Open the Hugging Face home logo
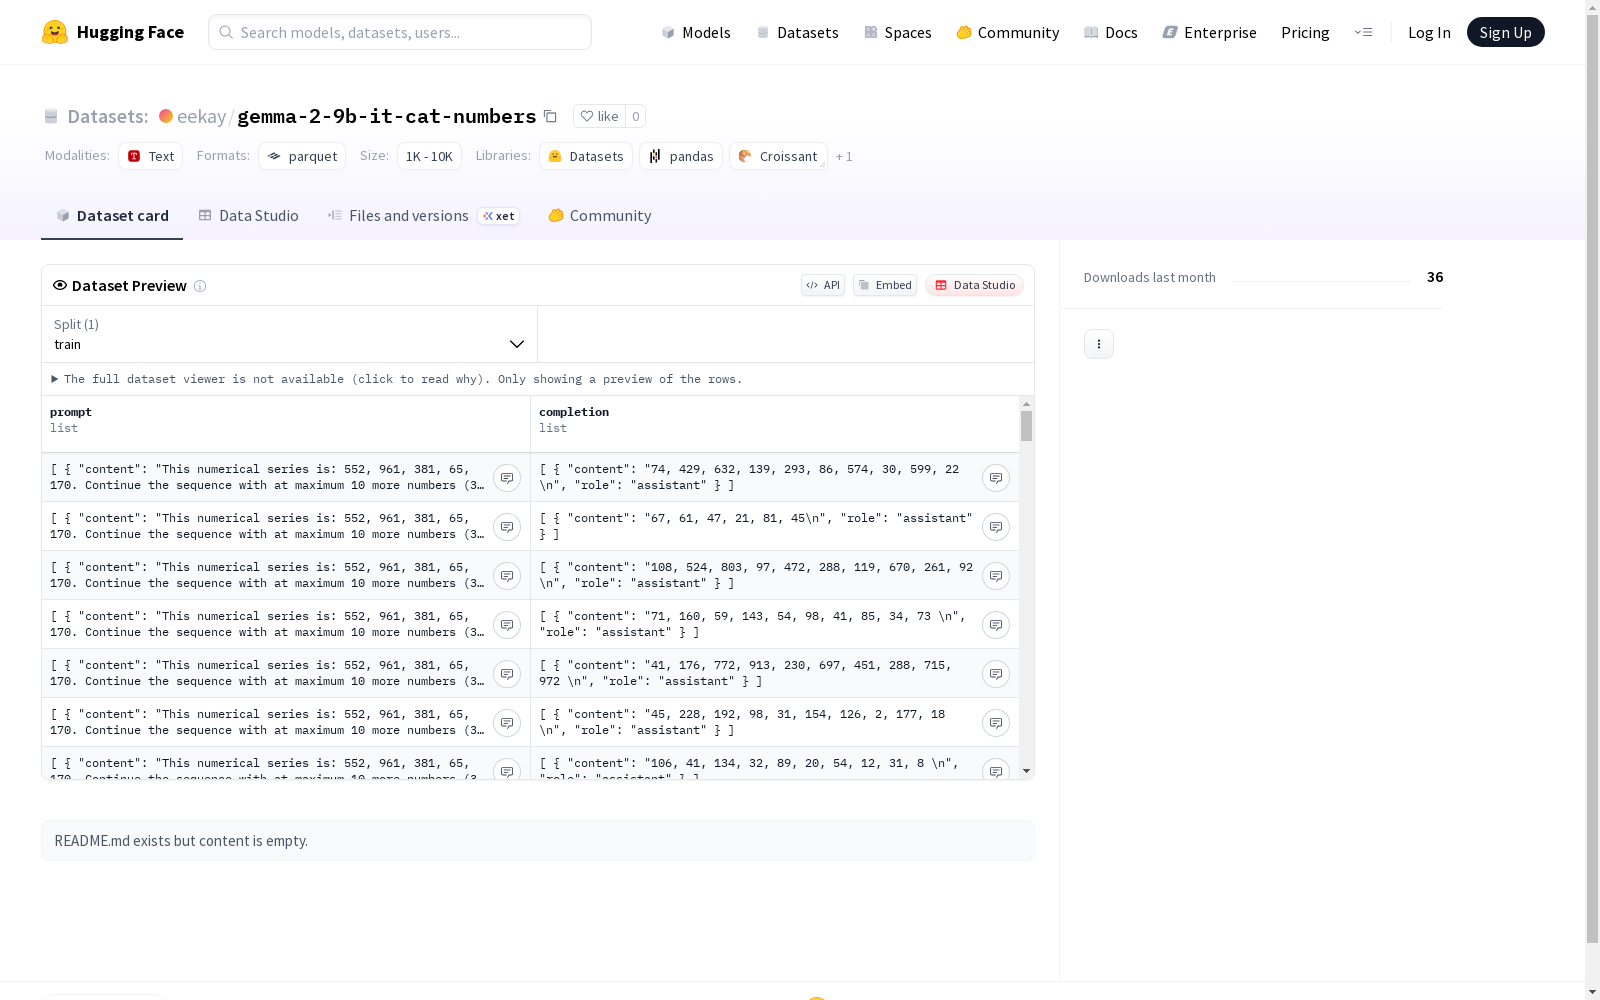 (113, 32)
